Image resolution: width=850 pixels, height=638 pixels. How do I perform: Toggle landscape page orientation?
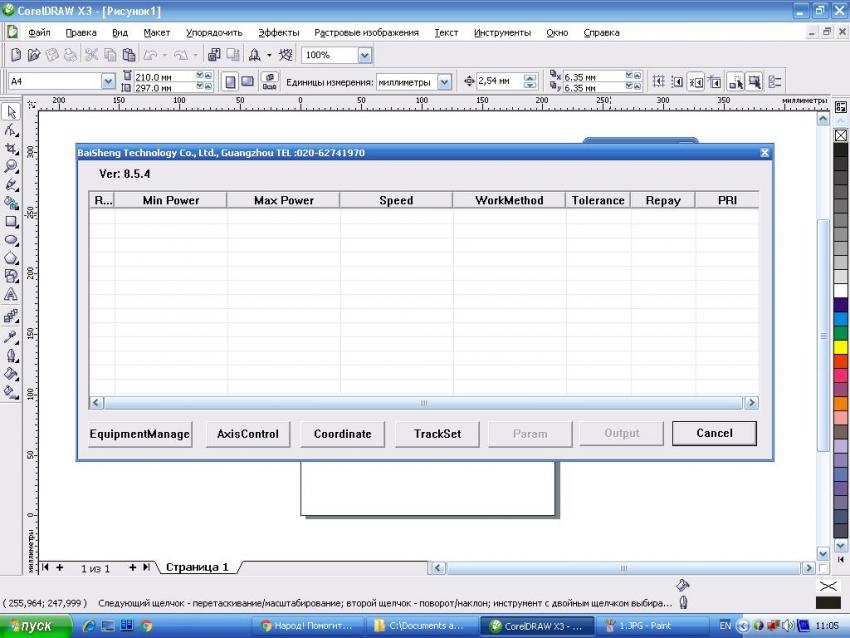(x=247, y=82)
